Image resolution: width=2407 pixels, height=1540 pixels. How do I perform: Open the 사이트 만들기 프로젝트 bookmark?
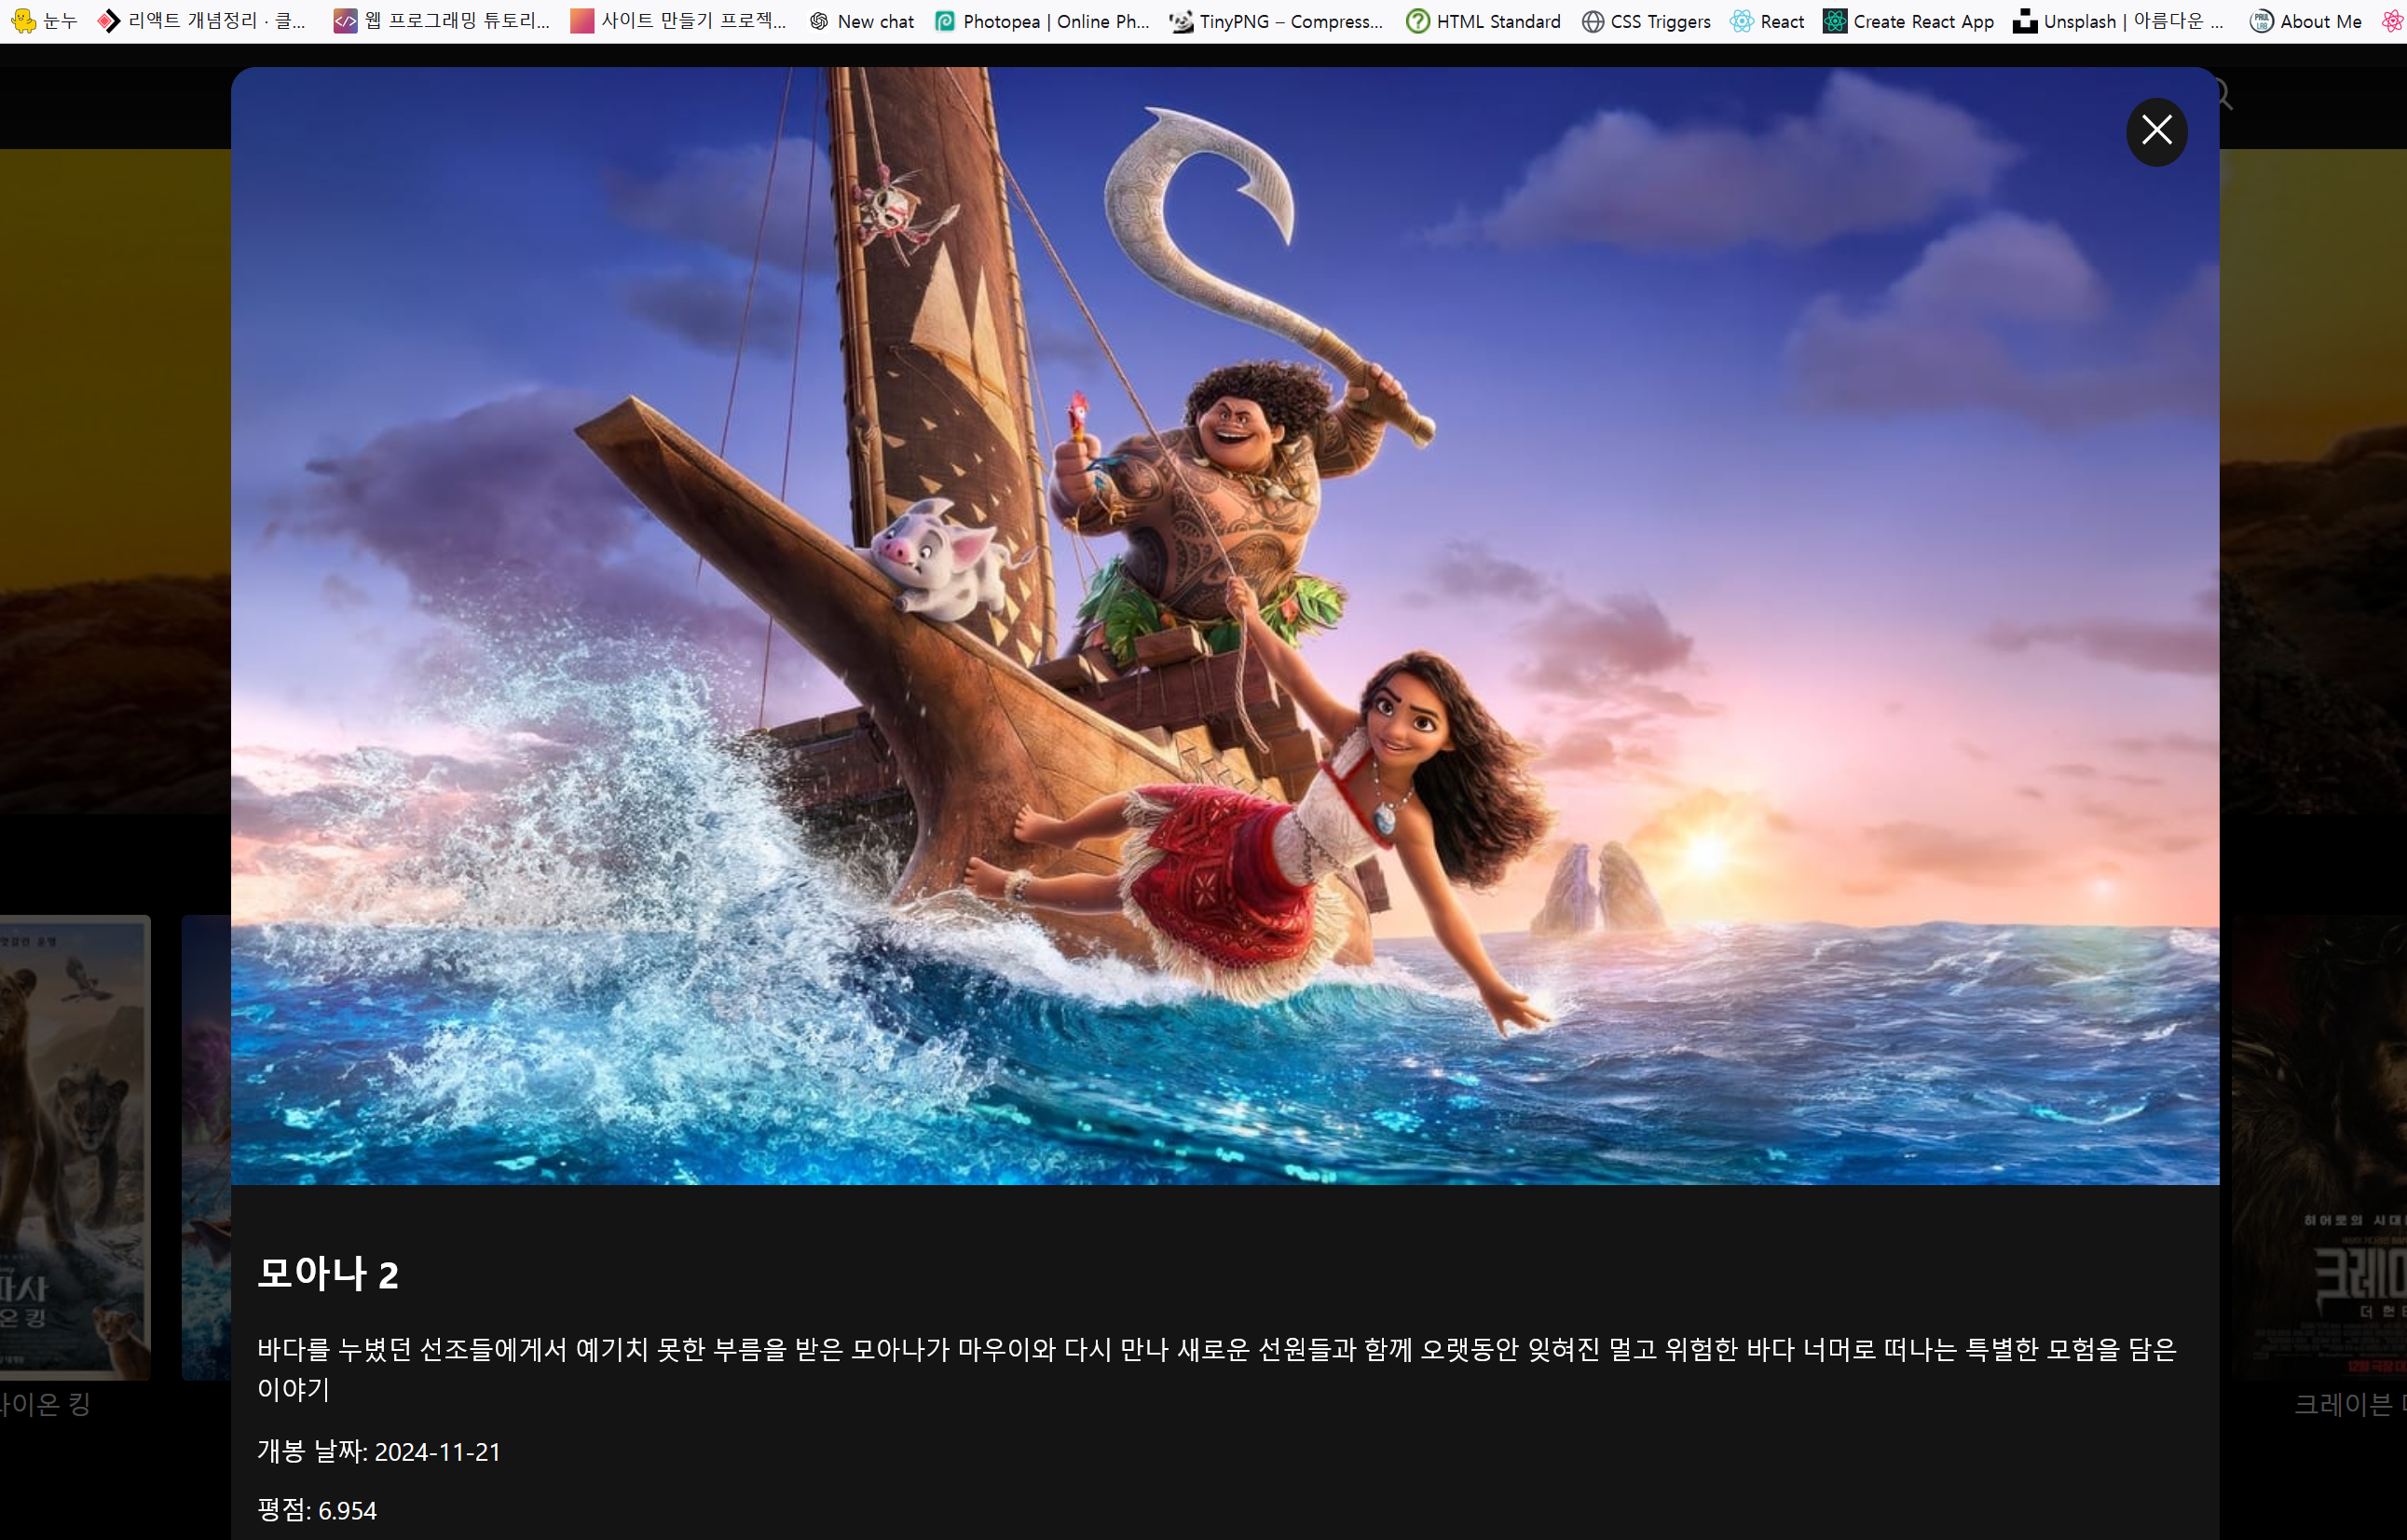coord(679,21)
